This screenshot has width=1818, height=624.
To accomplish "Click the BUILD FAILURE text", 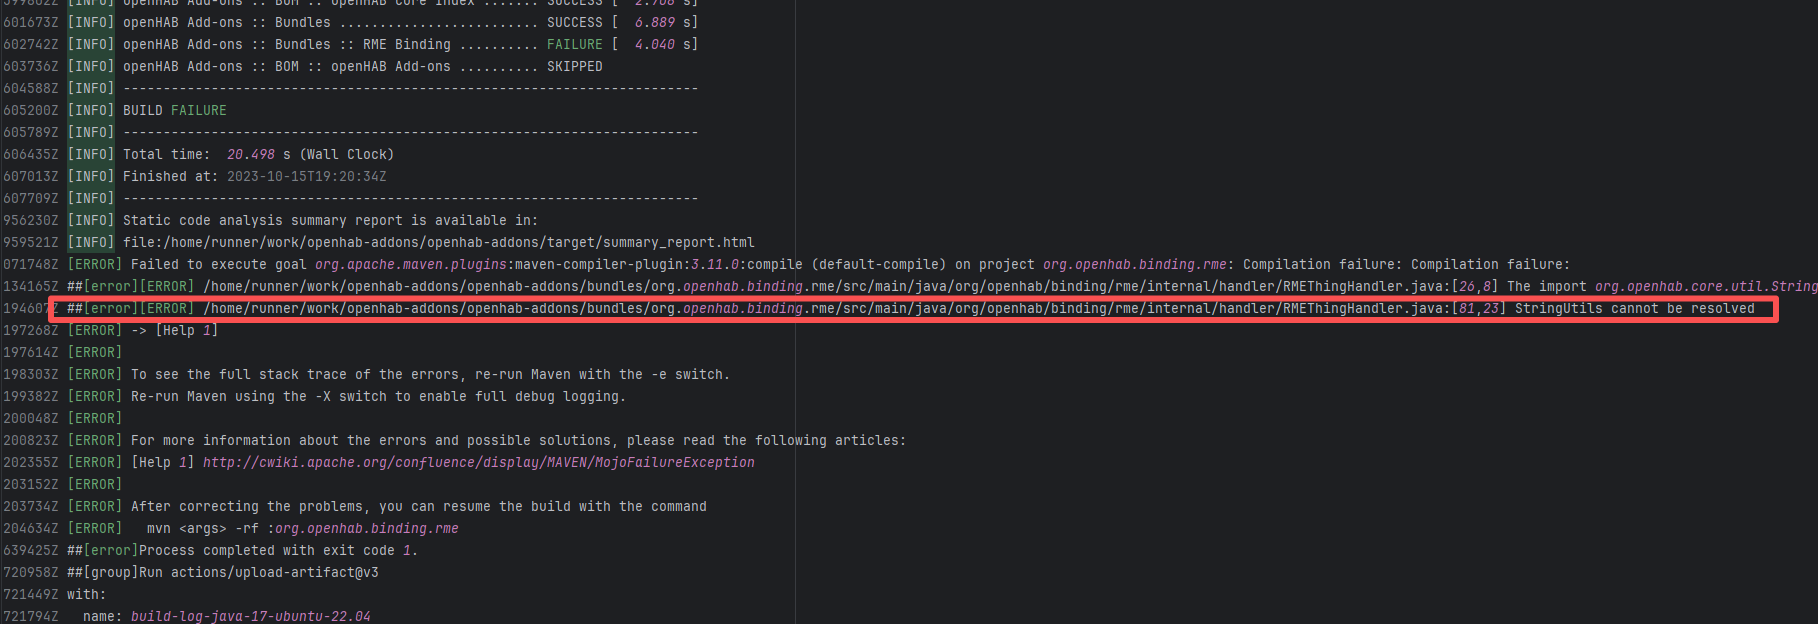I will [x=174, y=110].
